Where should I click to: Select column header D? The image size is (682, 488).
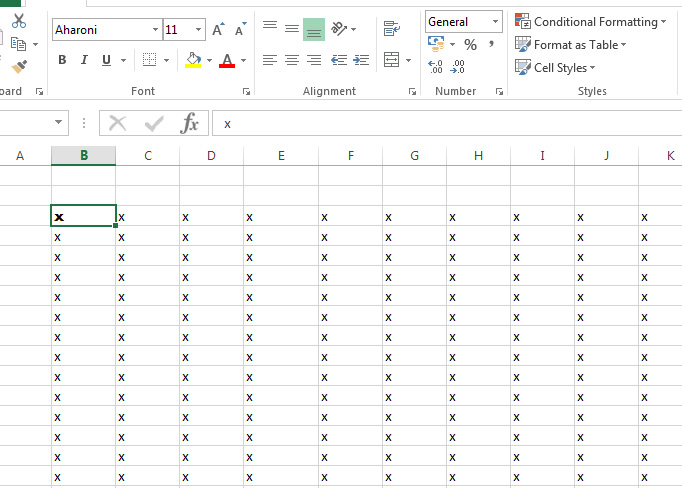[x=211, y=156]
